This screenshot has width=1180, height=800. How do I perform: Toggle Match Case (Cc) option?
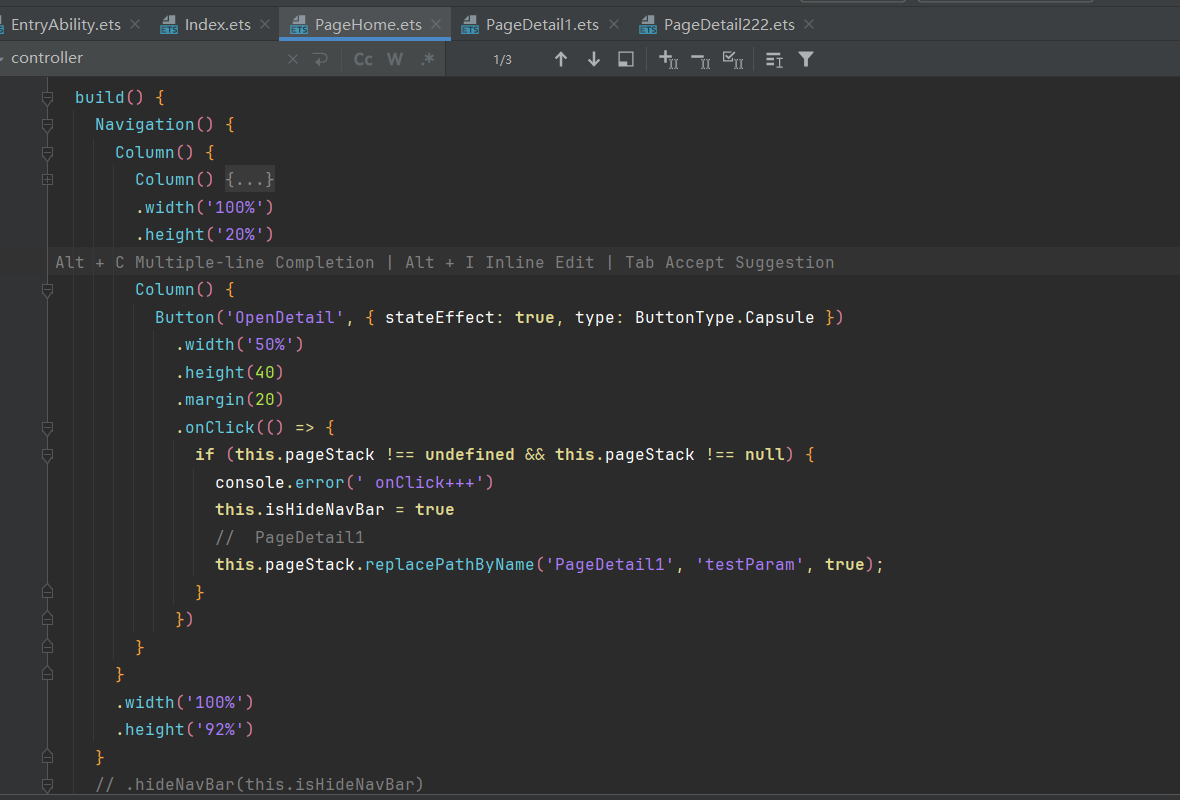[363, 60]
